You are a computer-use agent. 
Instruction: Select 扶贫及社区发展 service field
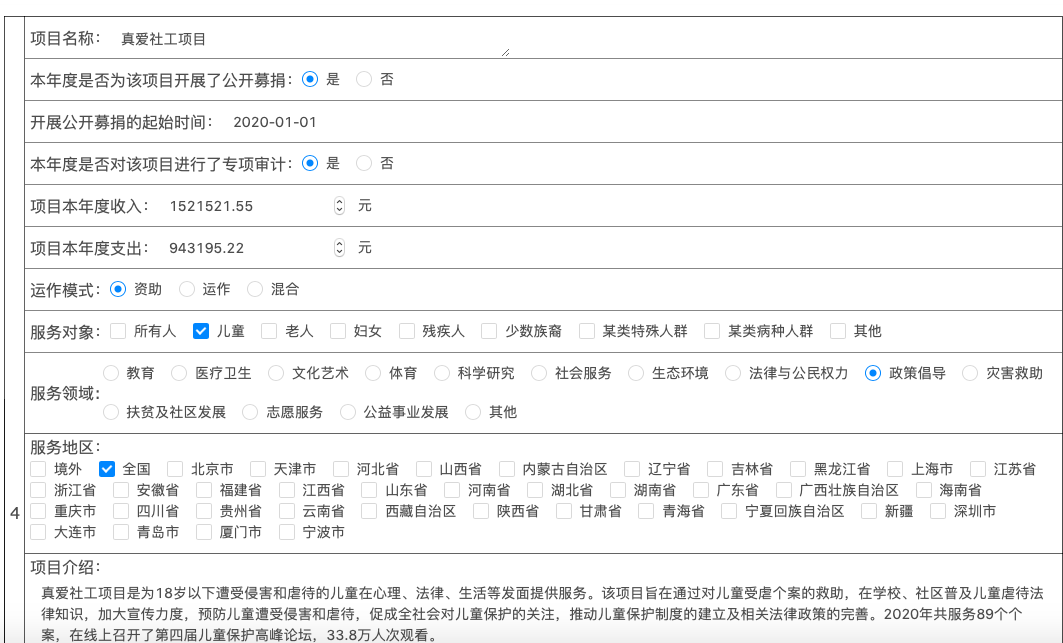pyautogui.click(x=111, y=412)
